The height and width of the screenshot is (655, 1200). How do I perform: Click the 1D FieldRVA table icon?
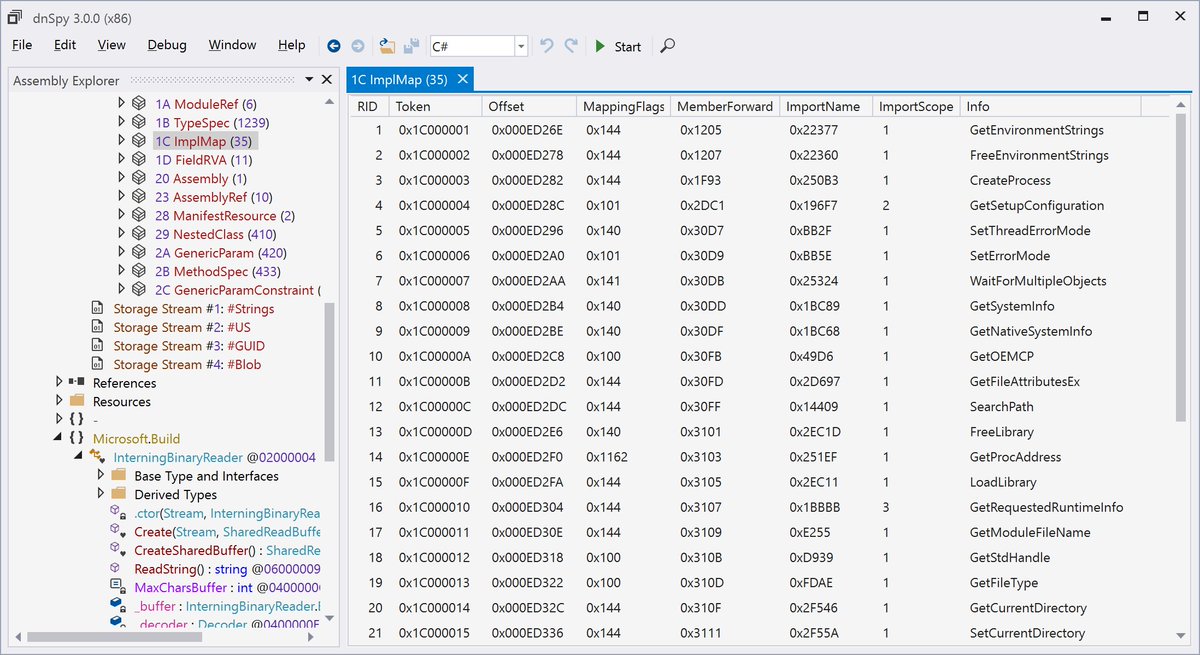(x=139, y=160)
